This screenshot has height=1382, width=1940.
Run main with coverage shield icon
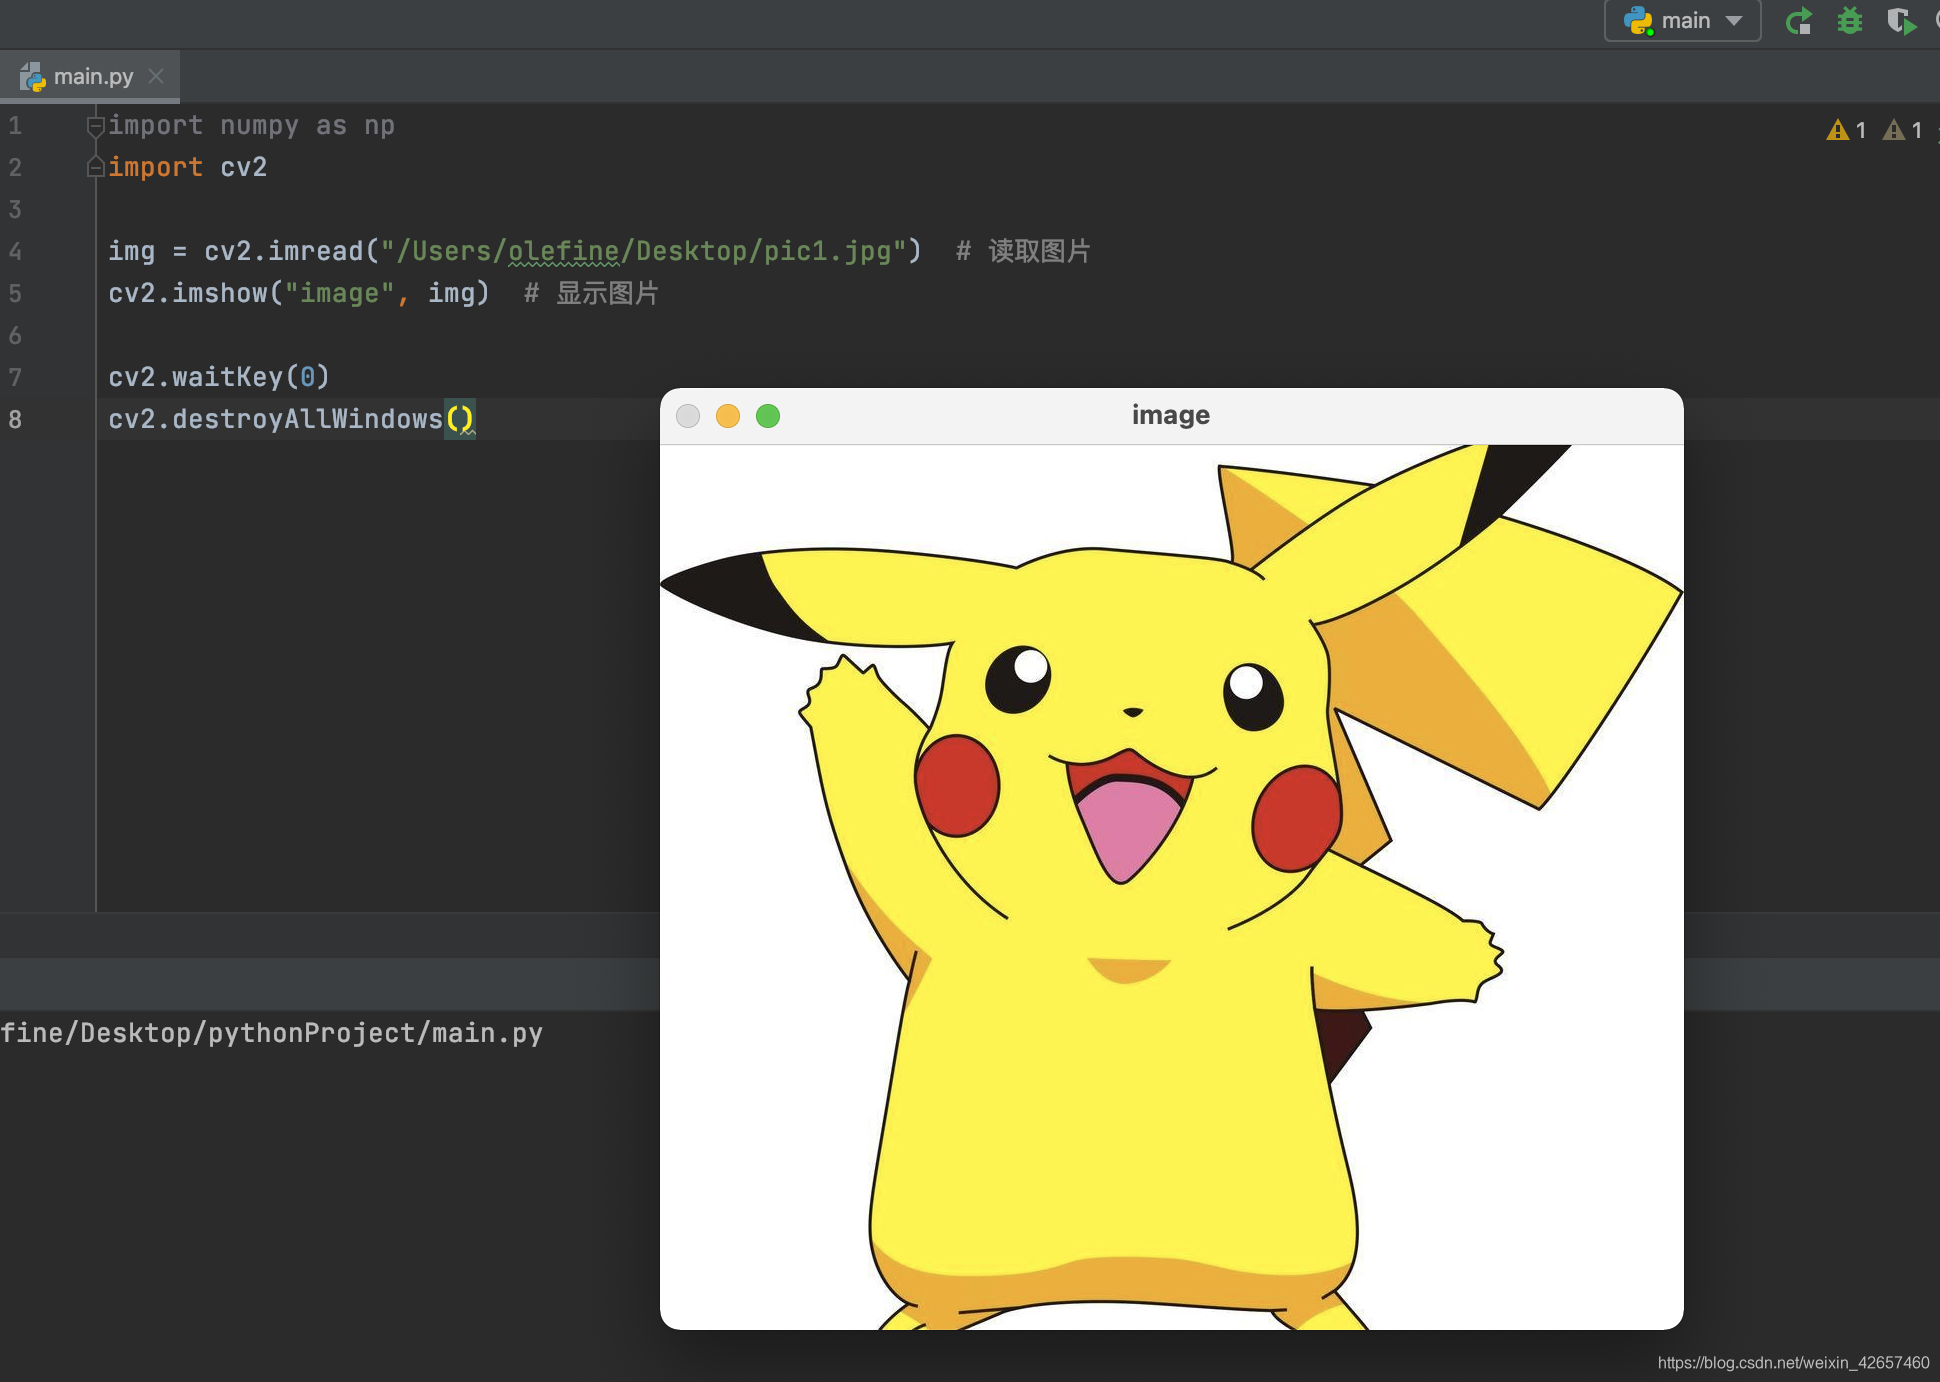pos(1901,21)
